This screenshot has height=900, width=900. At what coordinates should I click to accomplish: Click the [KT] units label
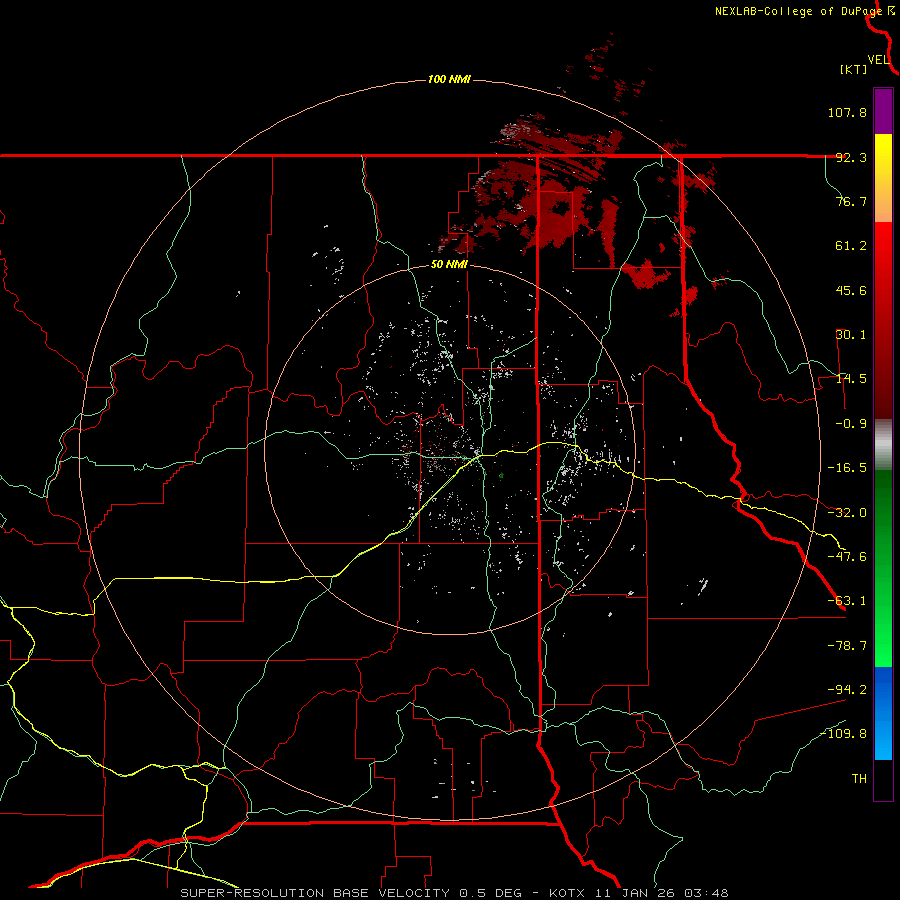tap(854, 69)
